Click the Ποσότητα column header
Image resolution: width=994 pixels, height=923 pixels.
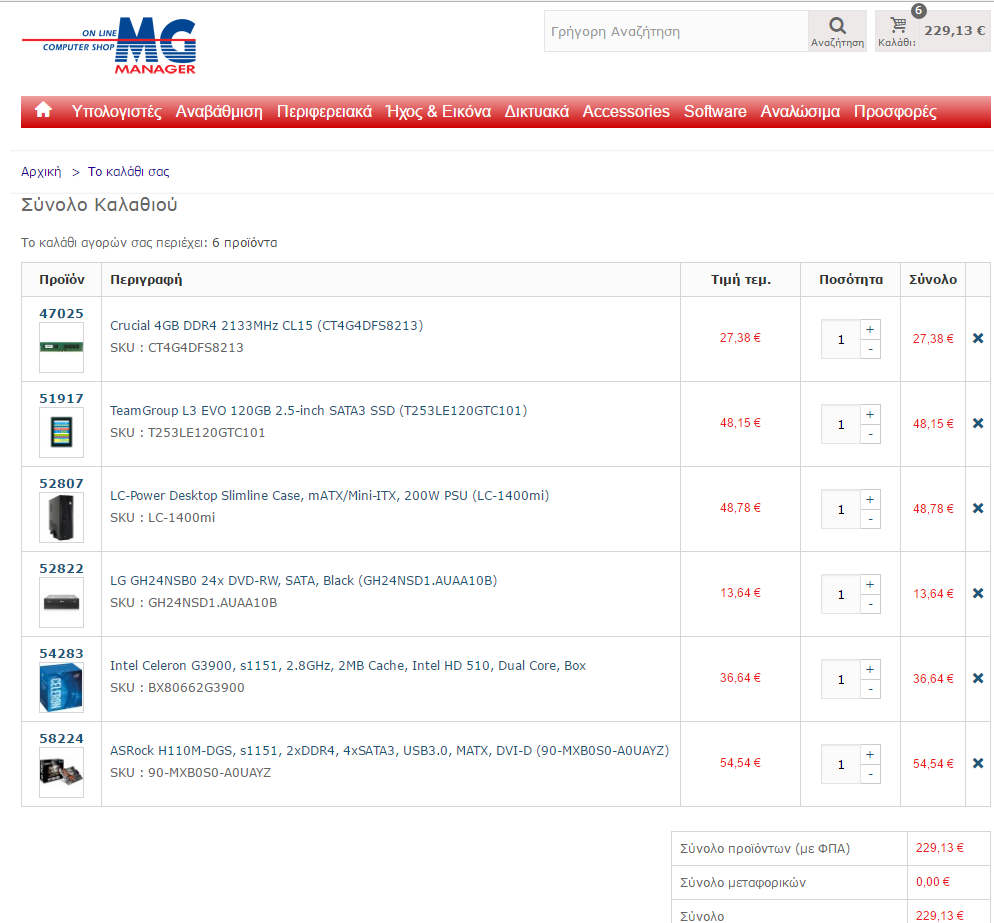851,280
